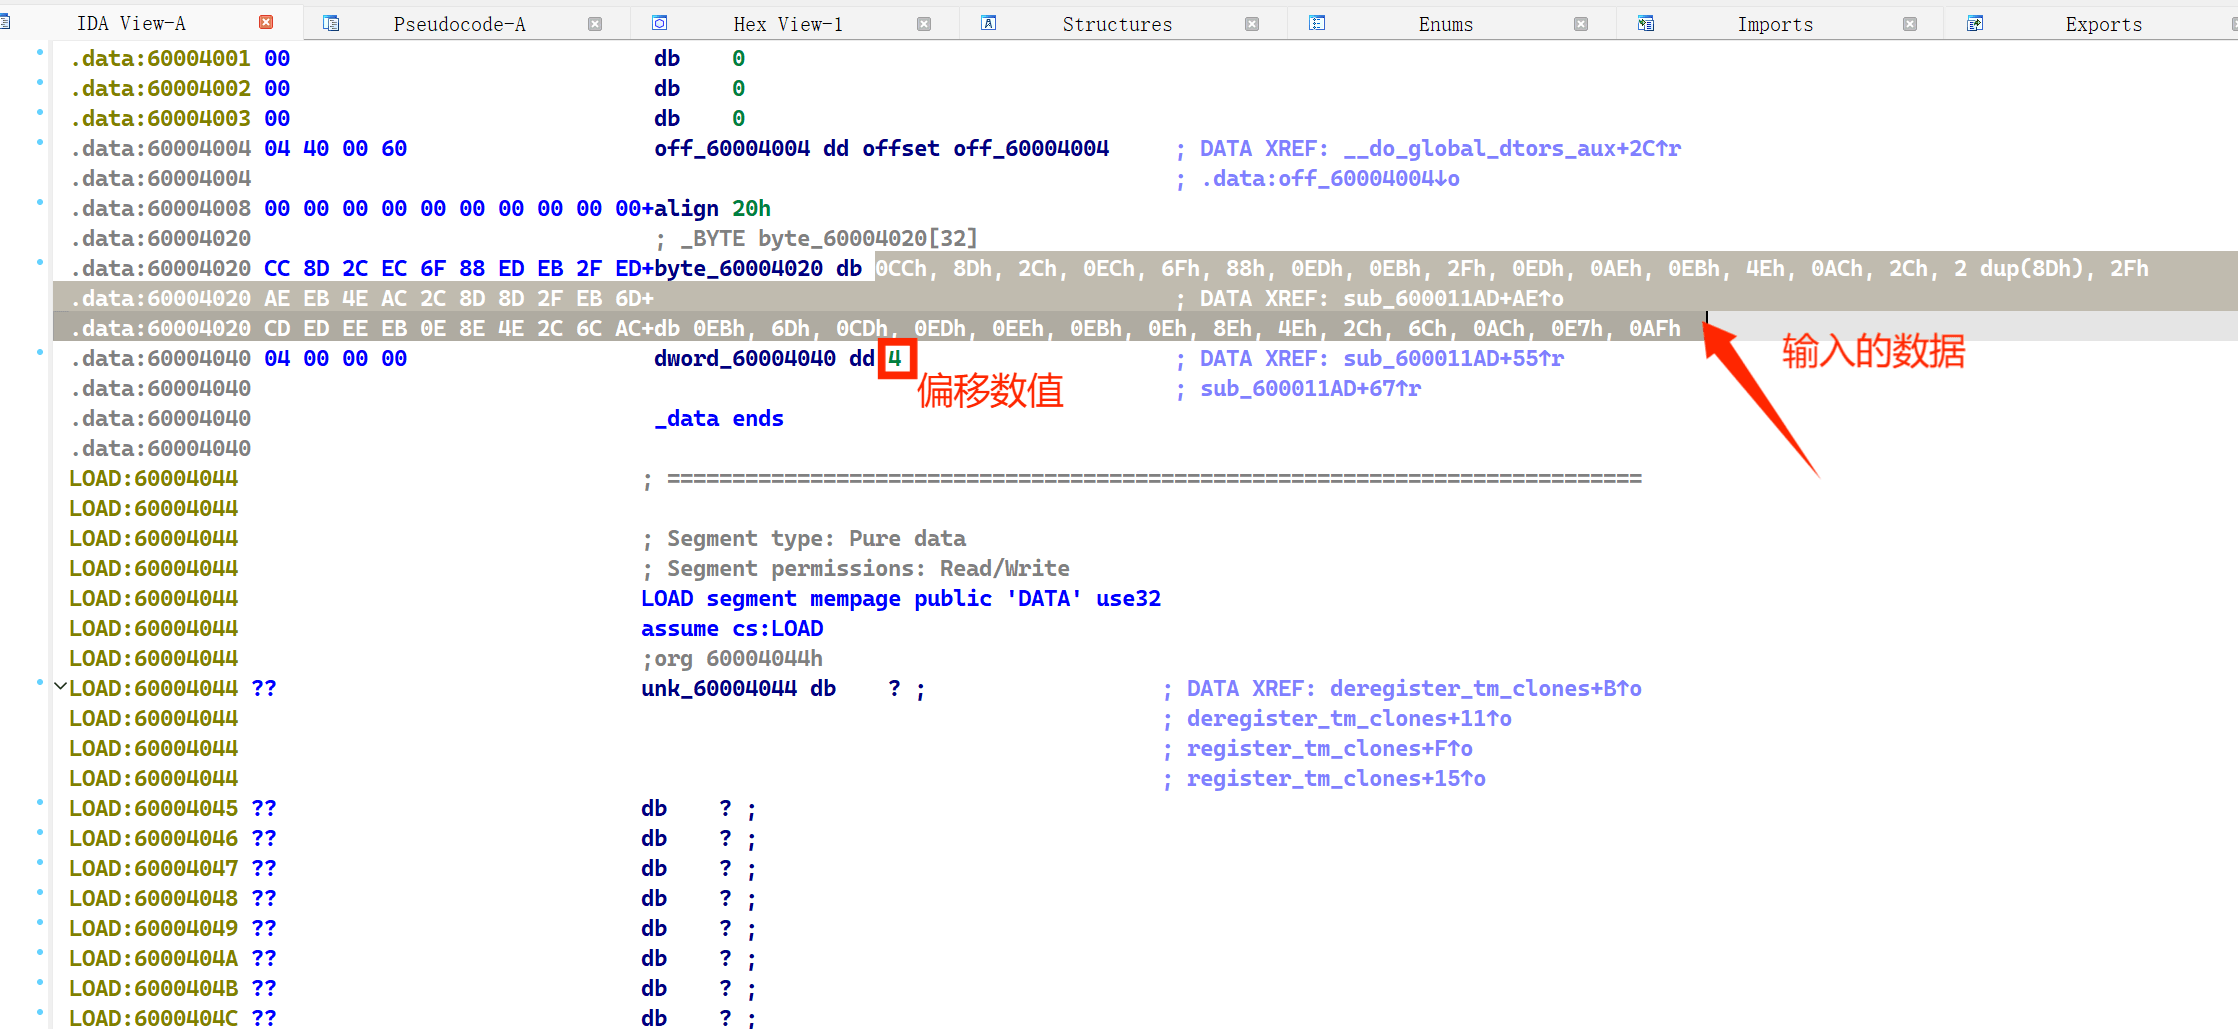Follow xref deregister_tm_clones+B
Viewport: 2238px width, 1029px height.
1484,688
